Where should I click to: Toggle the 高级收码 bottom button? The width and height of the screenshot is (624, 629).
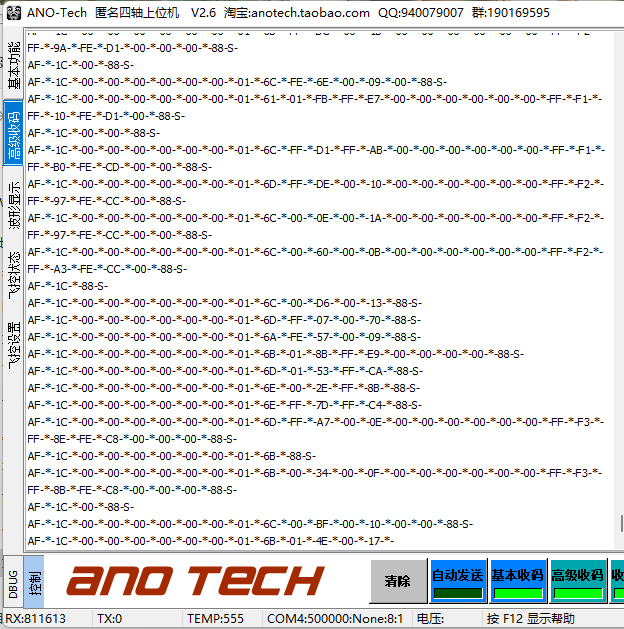click(577, 581)
